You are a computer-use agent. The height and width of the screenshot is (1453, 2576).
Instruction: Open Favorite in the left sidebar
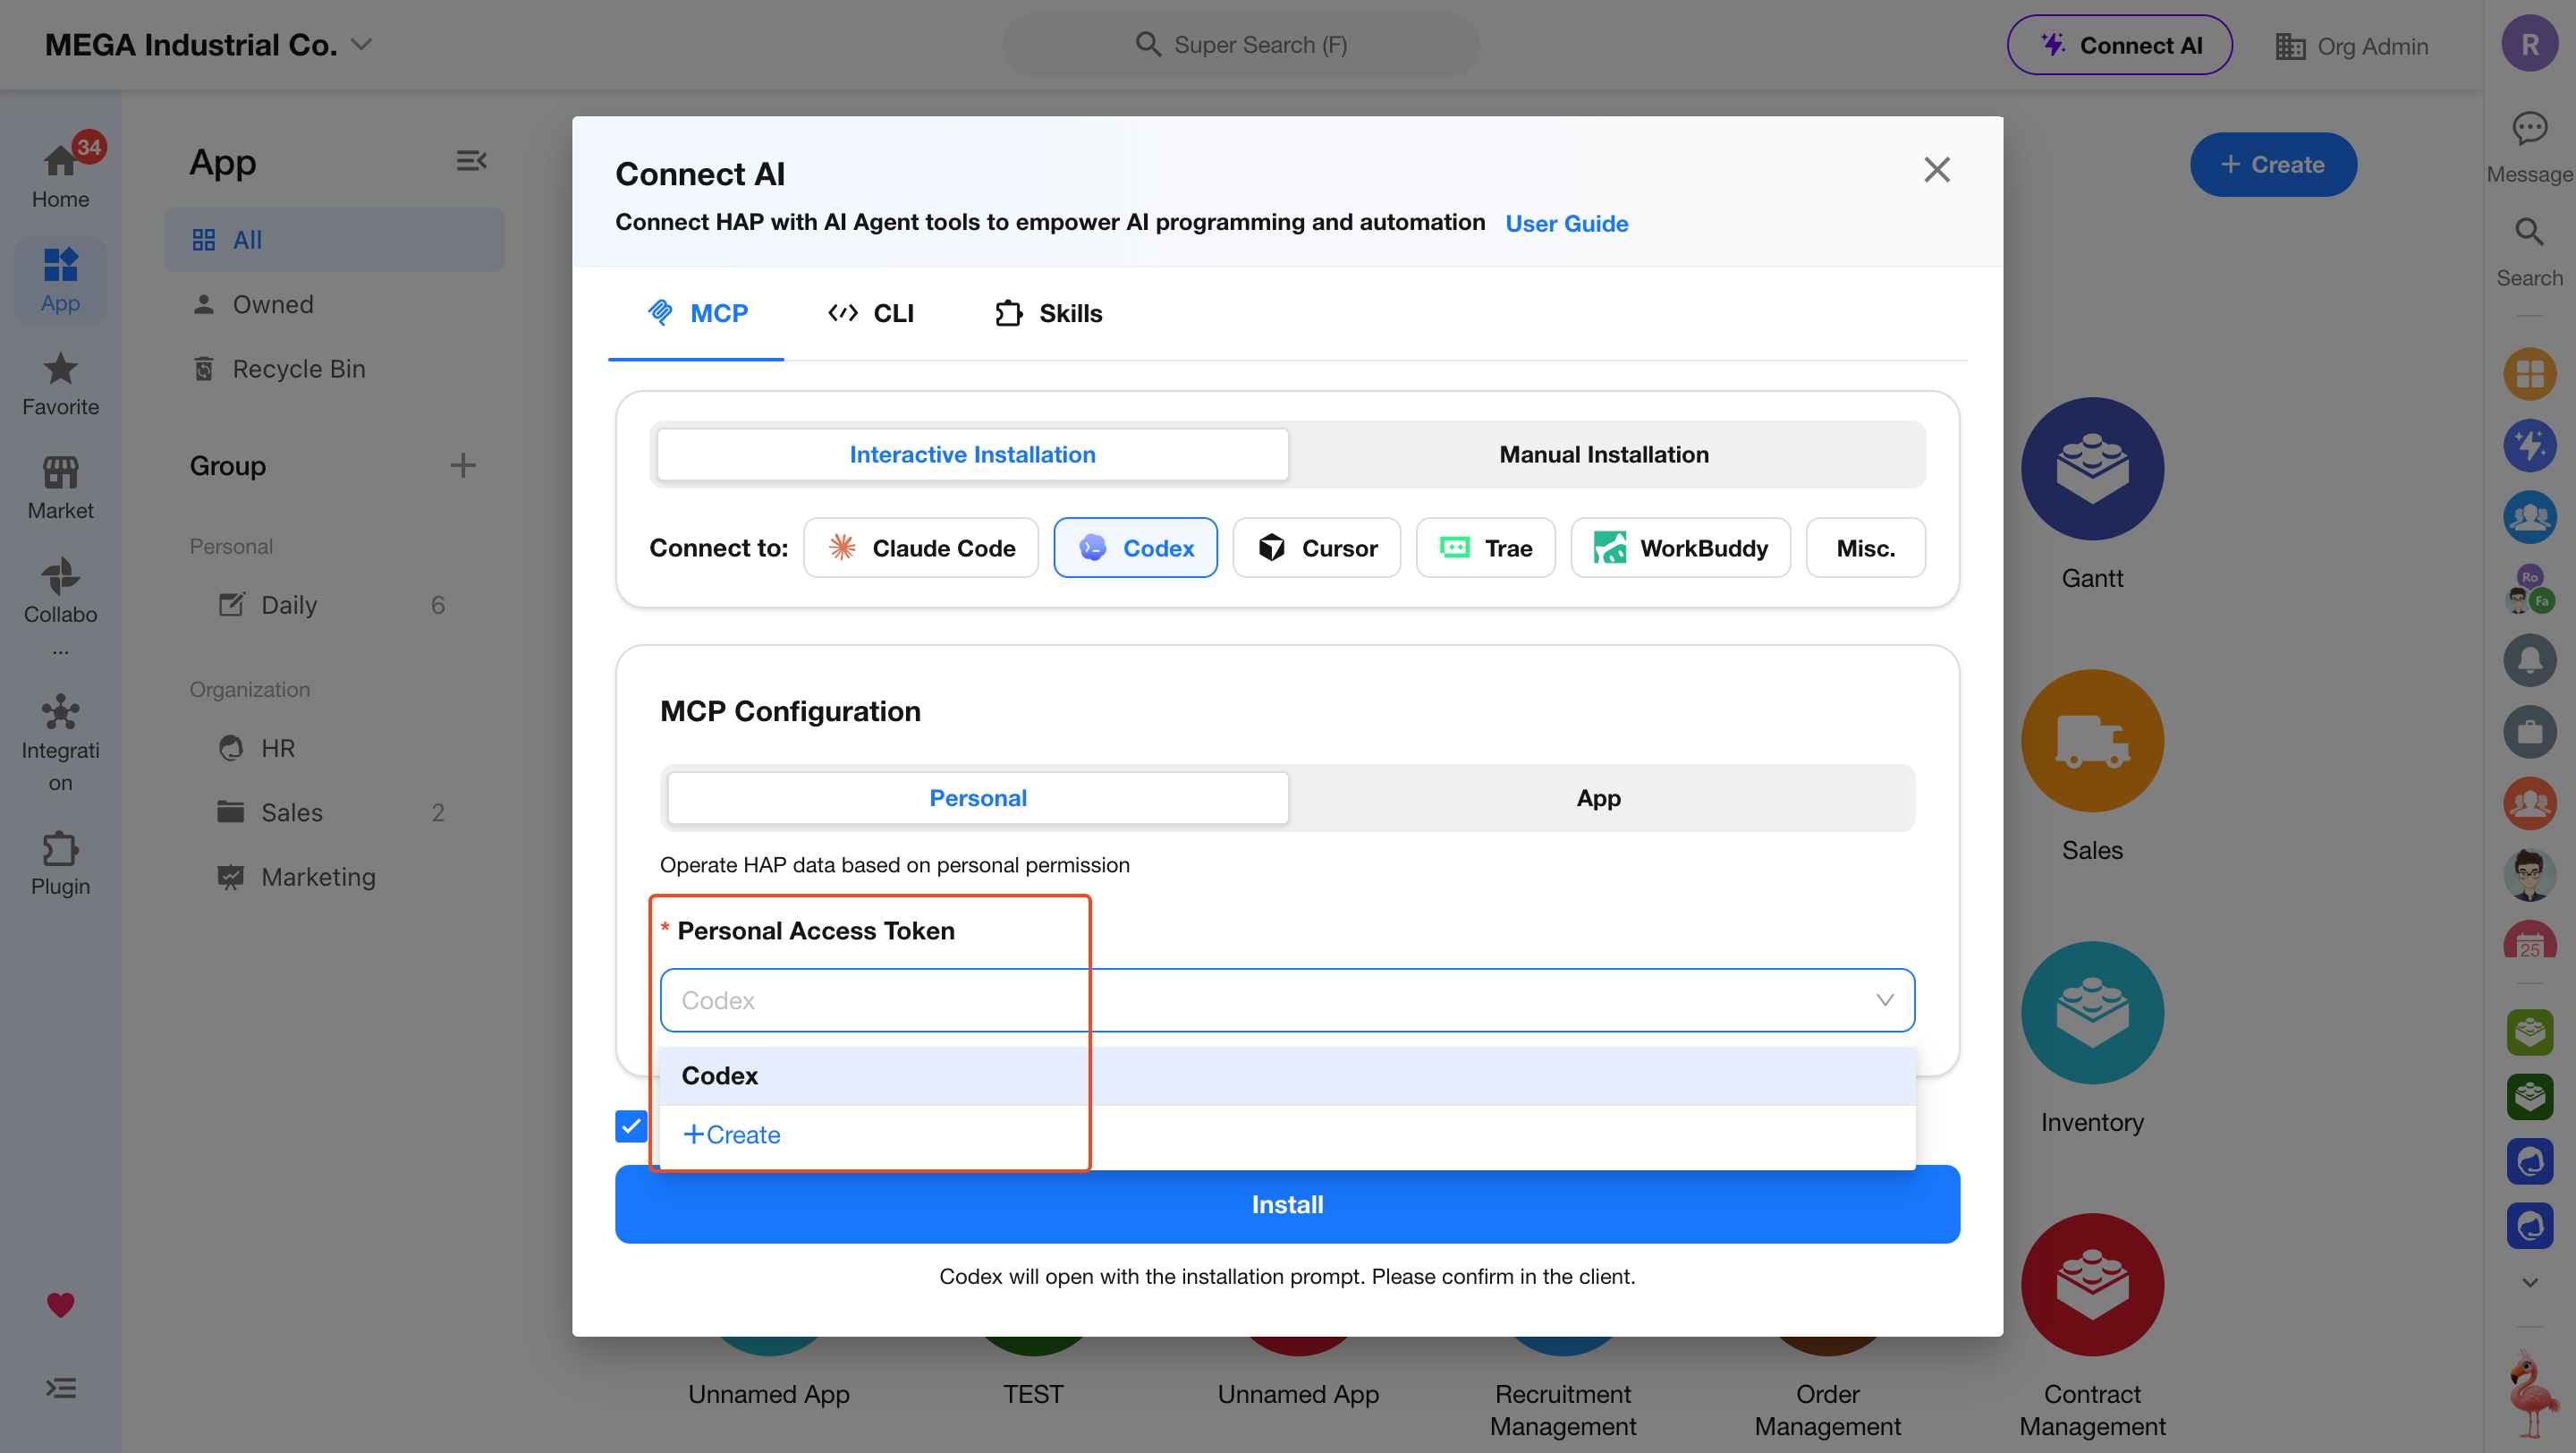(60, 384)
